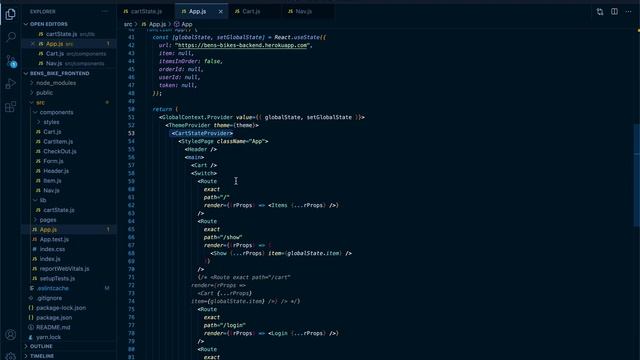Follow the herokuapp backend URL link
Screen dimensions: 640x360
click(242, 45)
